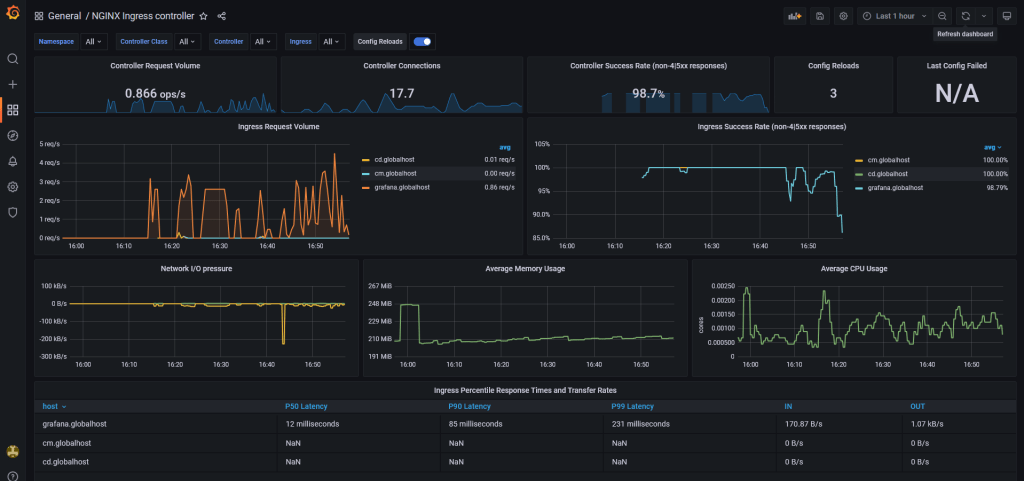The image size is (1024, 481).
Task: Share the dashboard using the share icon
Action: click(x=221, y=16)
